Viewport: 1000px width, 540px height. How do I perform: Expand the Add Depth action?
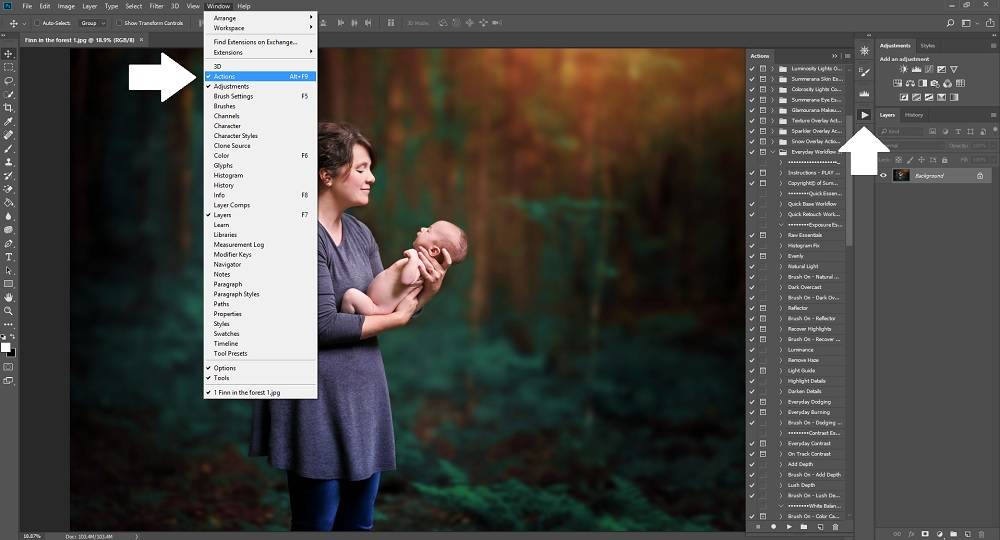point(781,464)
